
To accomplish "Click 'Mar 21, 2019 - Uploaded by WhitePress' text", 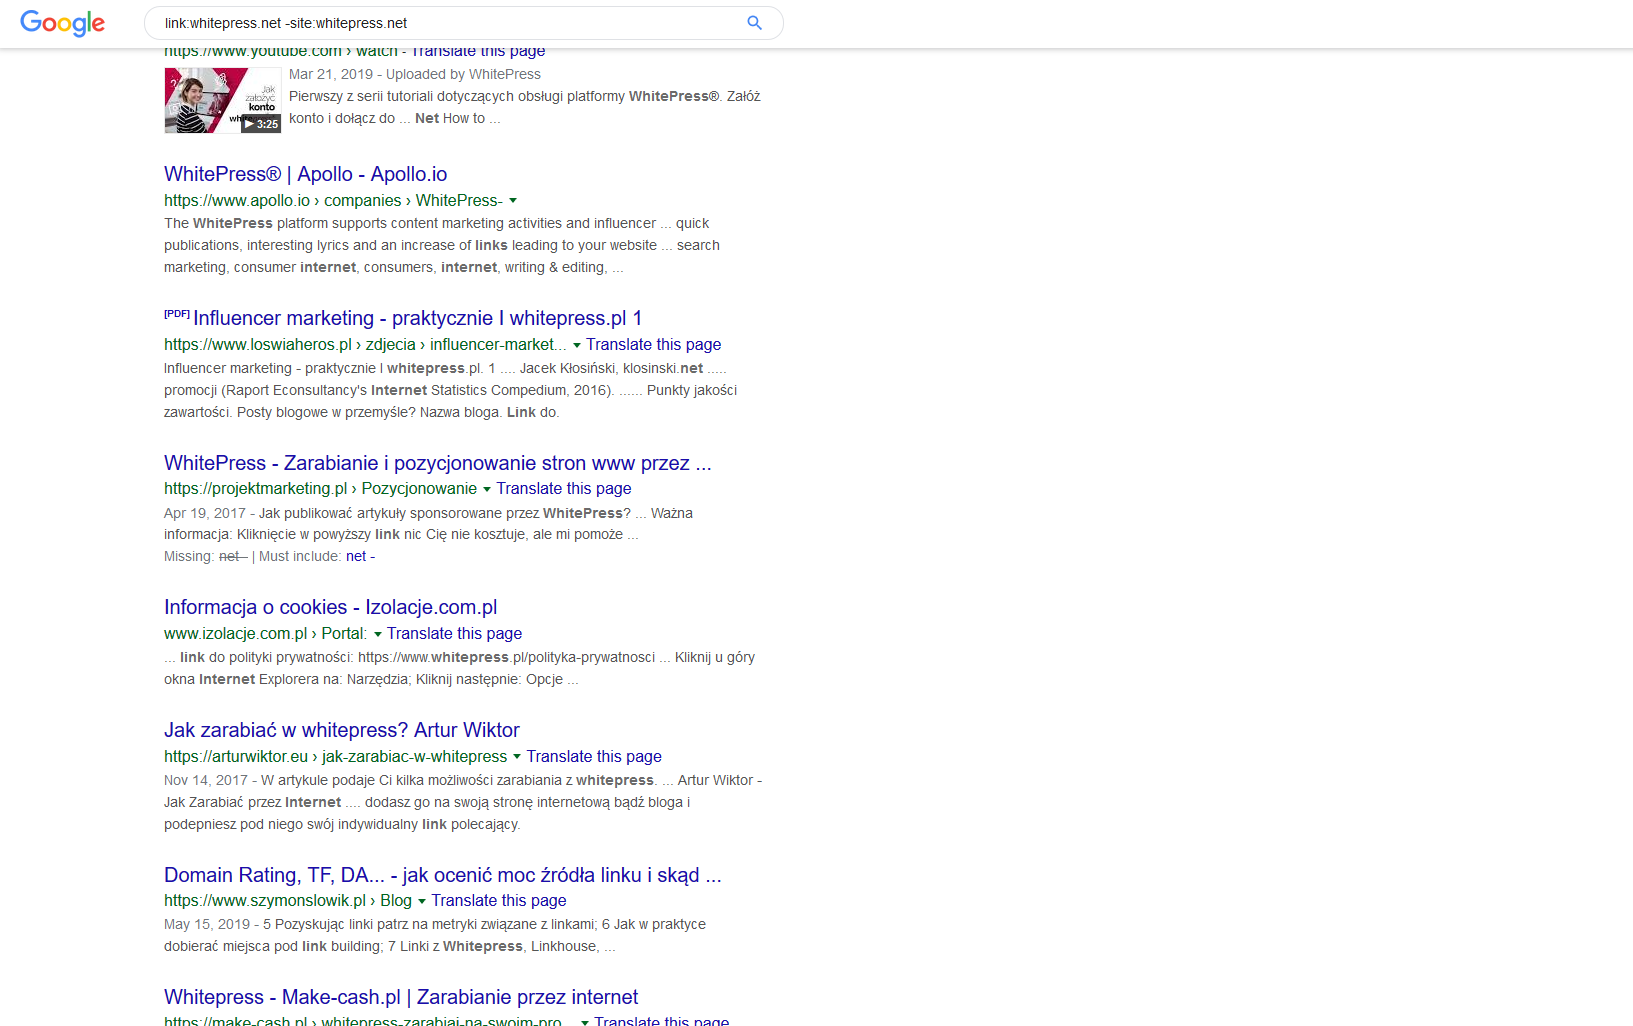I will point(415,74).
